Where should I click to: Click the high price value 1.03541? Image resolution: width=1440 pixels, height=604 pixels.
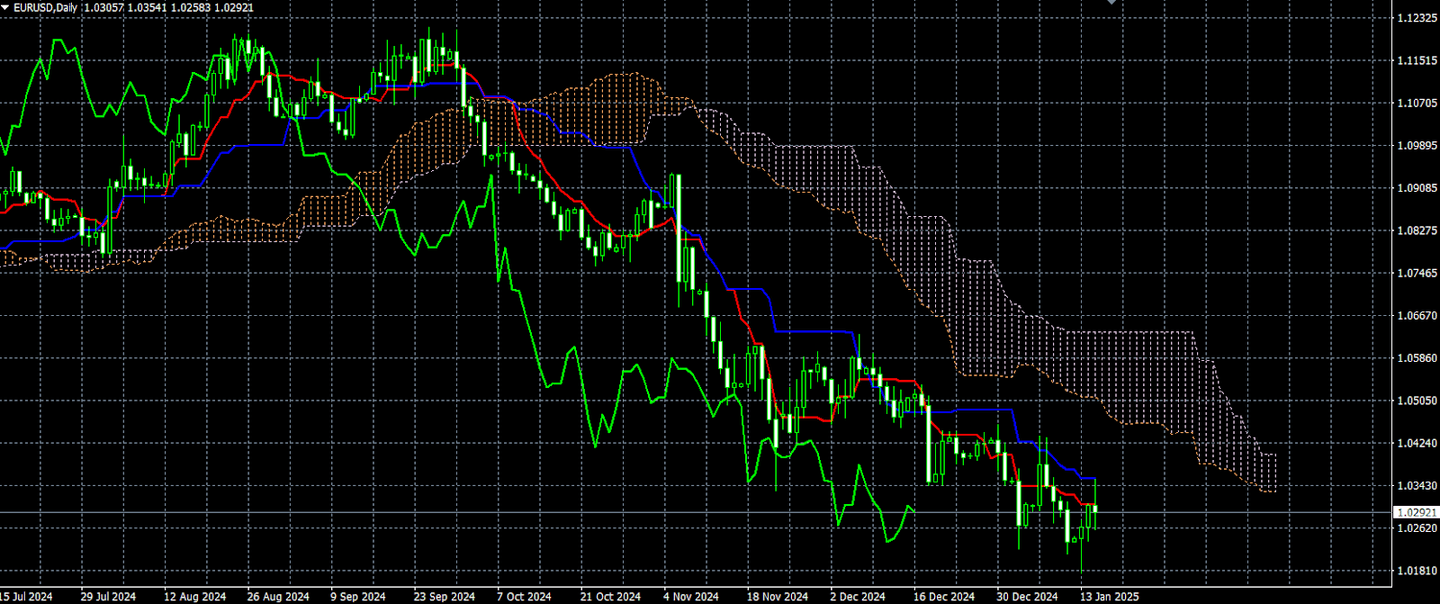click(x=146, y=7)
